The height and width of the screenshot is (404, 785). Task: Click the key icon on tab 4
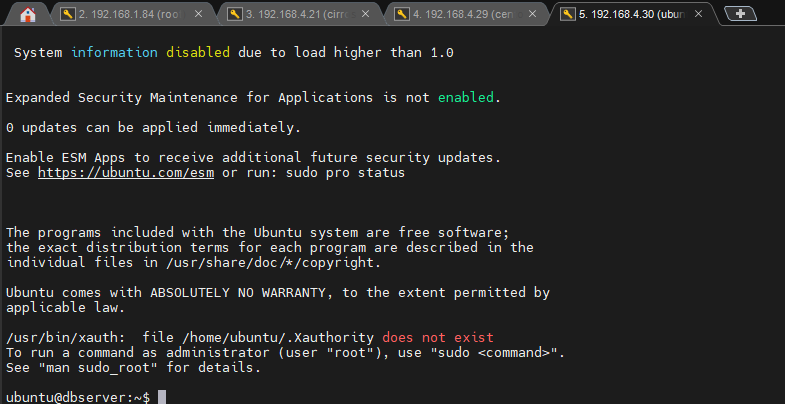tap(402, 15)
